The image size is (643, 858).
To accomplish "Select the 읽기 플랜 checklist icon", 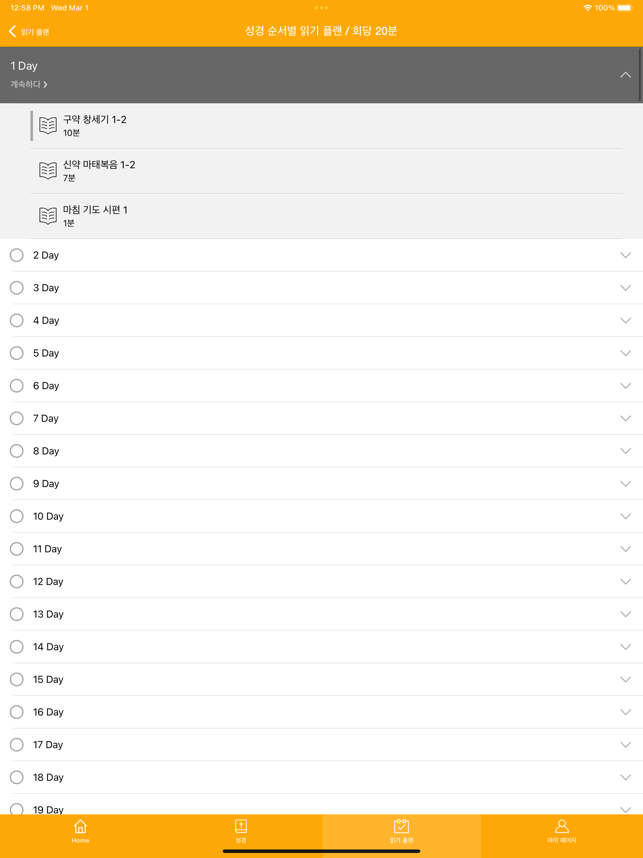I will pos(401,826).
